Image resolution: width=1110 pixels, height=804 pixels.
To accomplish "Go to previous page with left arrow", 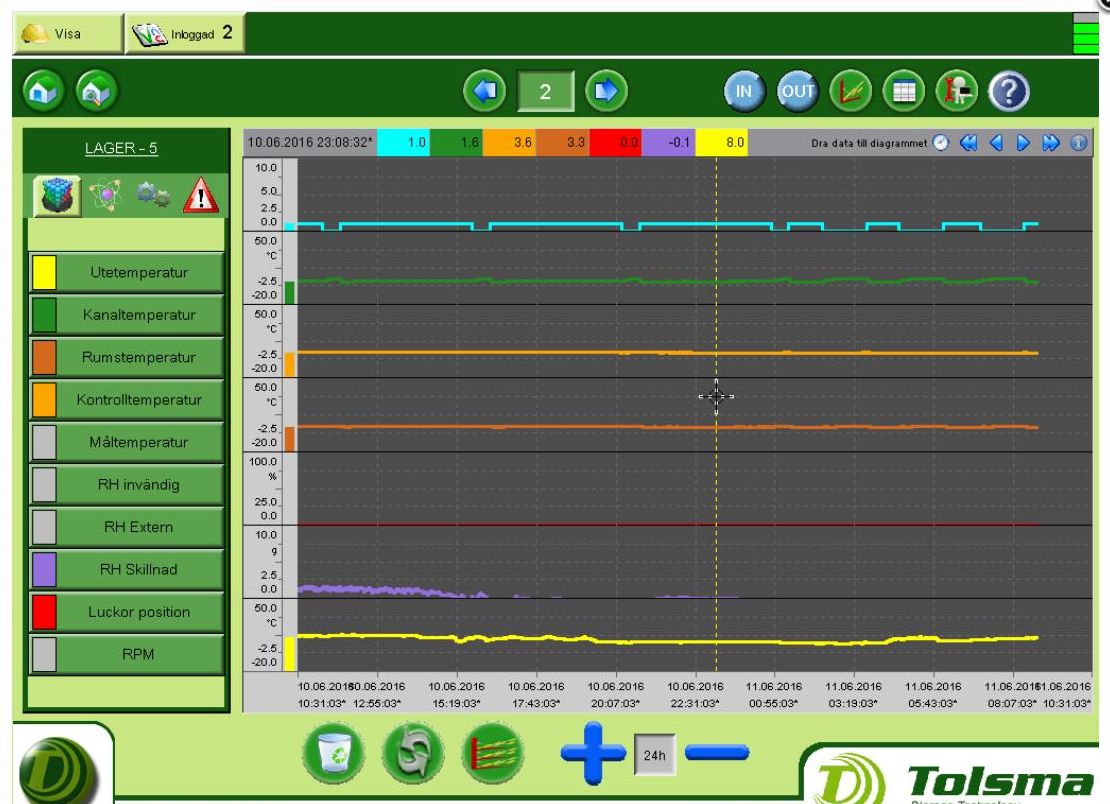I will coord(485,91).
